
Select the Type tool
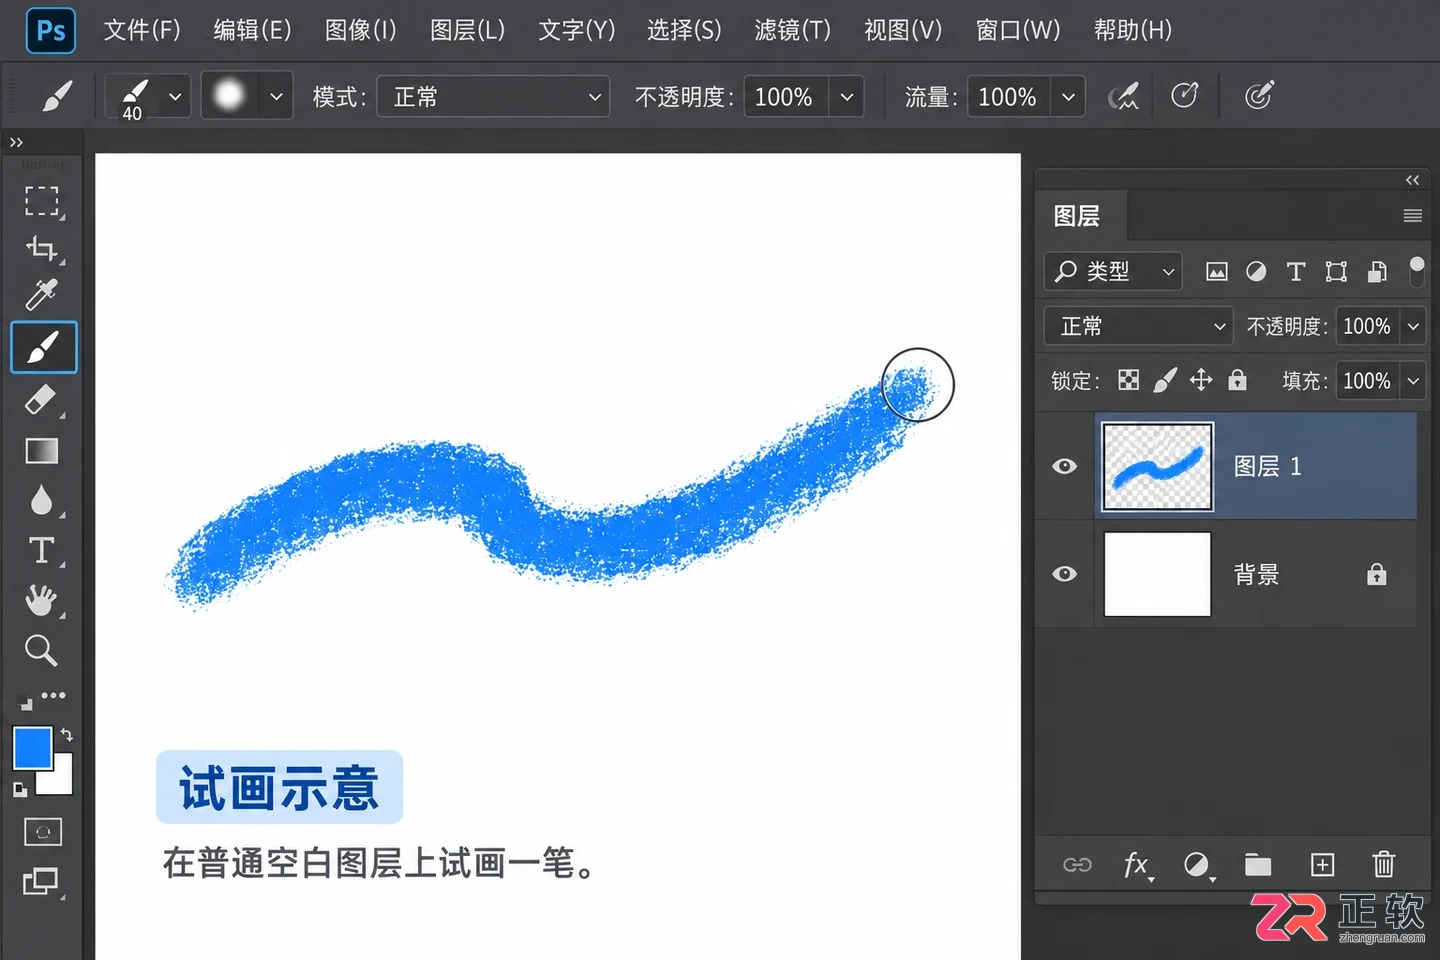pyautogui.click(x=41, y=550)
